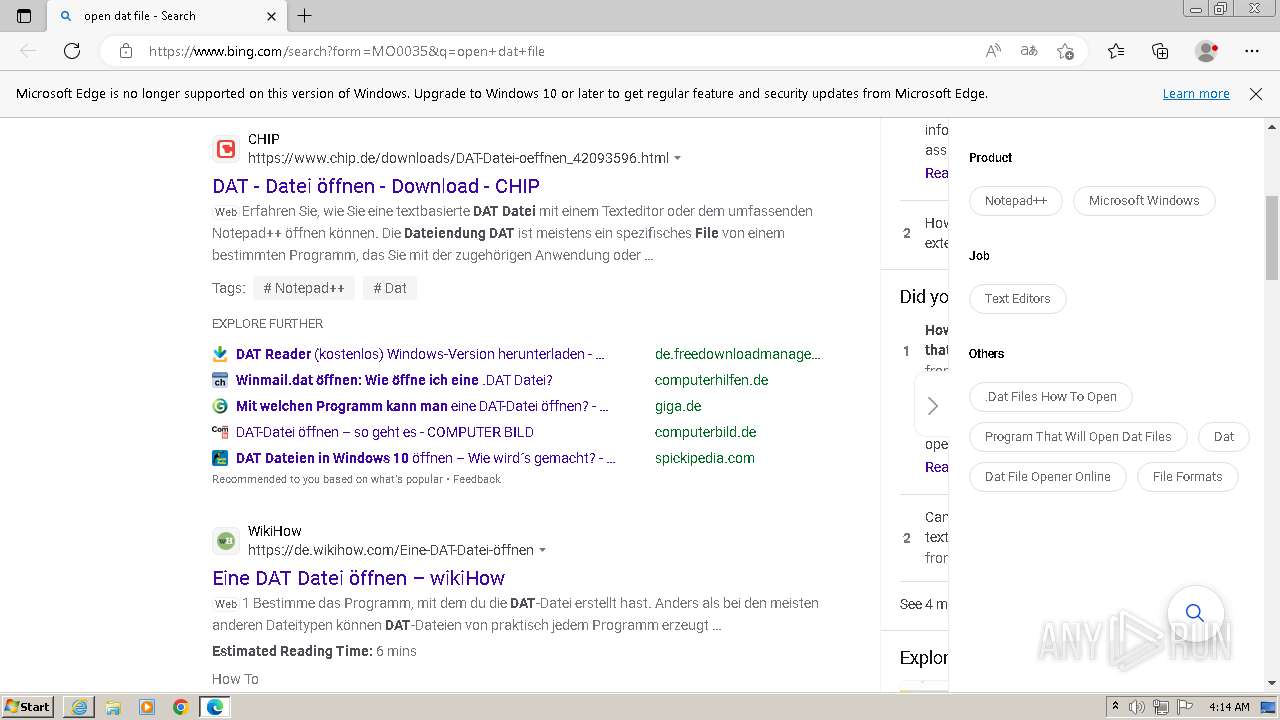Click the CHIP site favicon
This screenshot has height=720, width=1280.
click(226, 149)
